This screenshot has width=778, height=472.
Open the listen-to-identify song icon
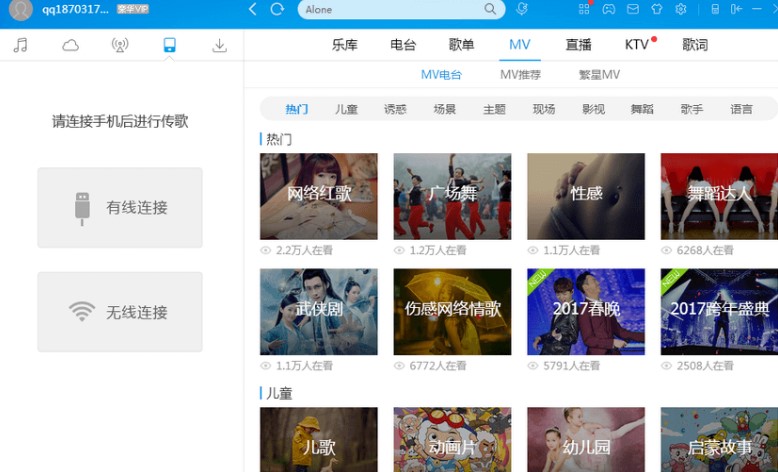(521, 9)
